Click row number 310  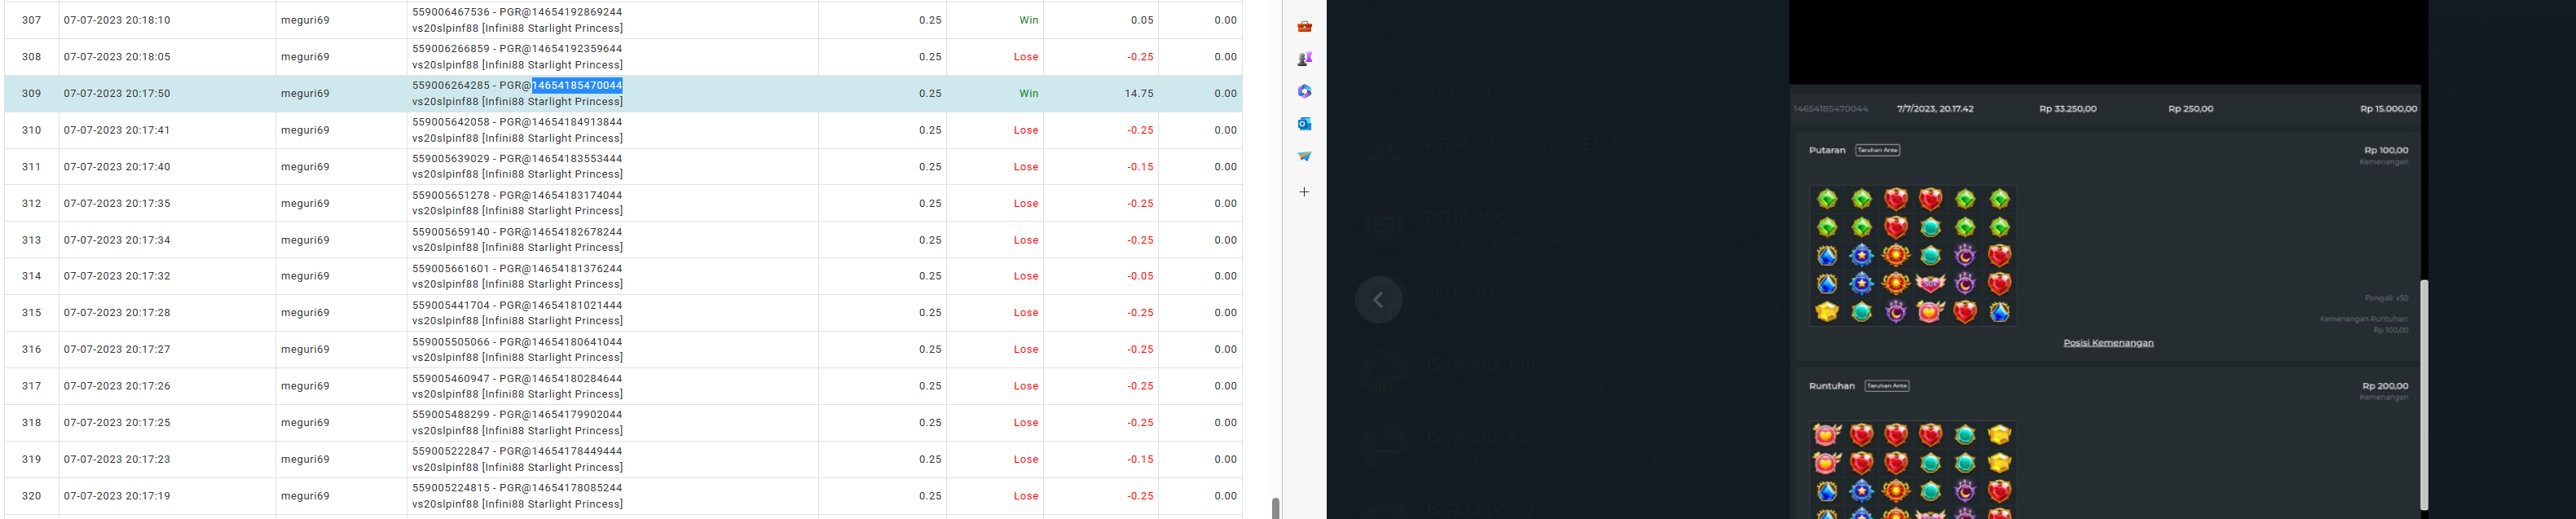click(32, 130)
